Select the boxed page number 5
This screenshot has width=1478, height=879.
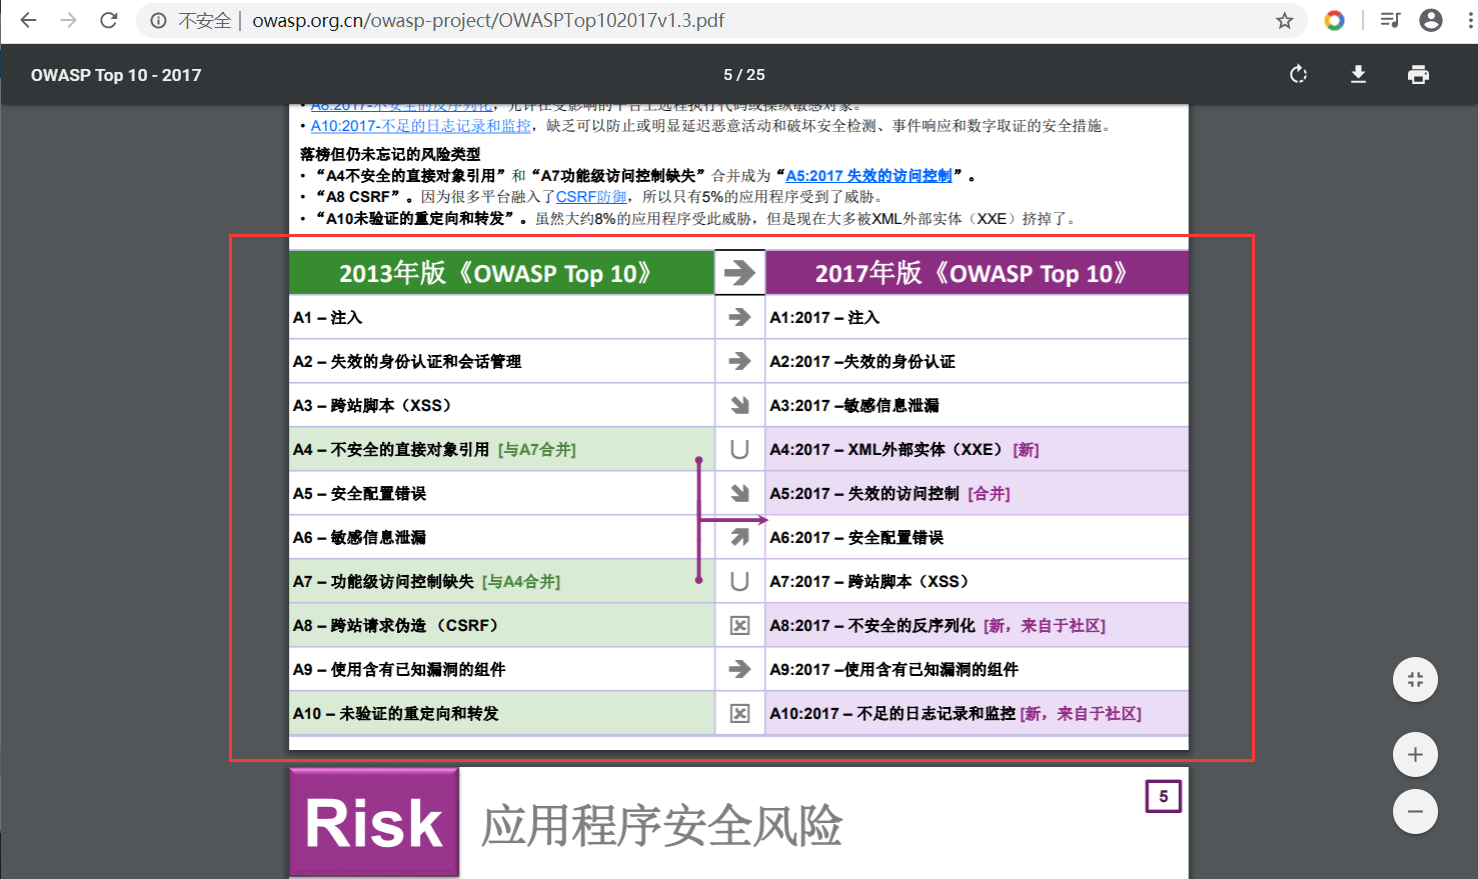pos(1163,796)
